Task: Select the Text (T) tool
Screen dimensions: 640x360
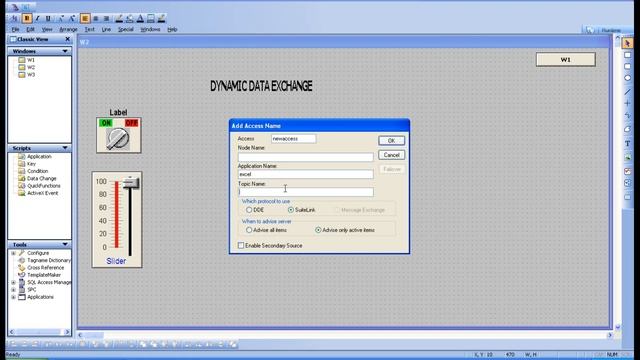Action: (x=627, y=144)
